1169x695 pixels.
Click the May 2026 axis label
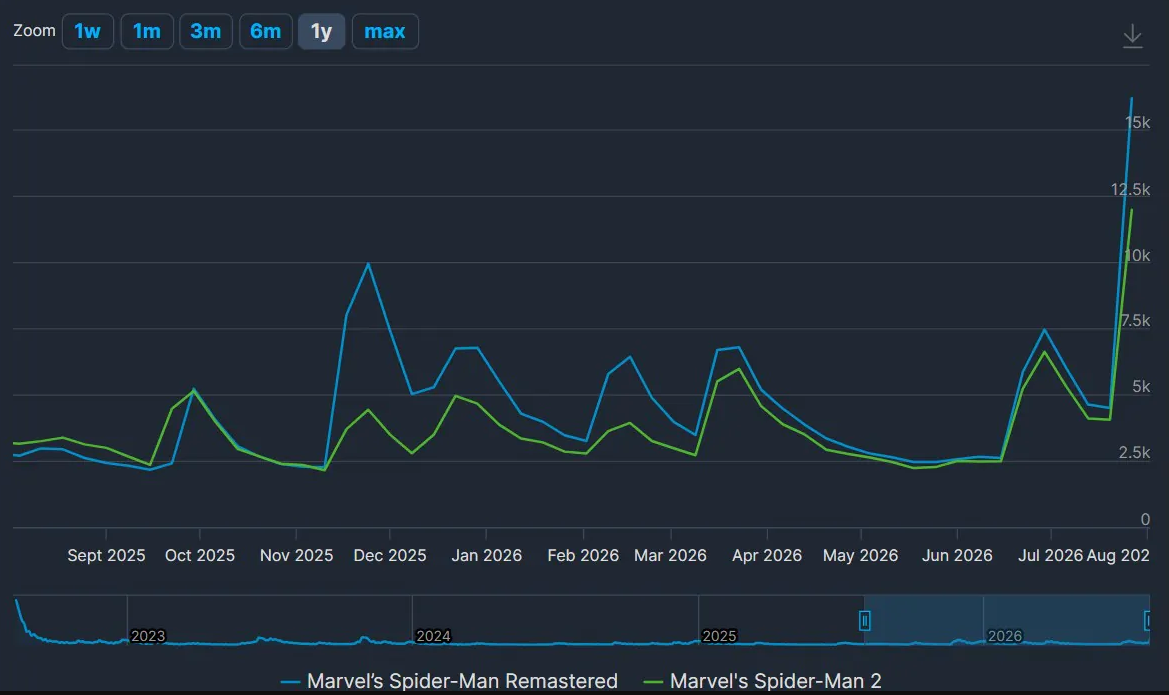[860, 556]
